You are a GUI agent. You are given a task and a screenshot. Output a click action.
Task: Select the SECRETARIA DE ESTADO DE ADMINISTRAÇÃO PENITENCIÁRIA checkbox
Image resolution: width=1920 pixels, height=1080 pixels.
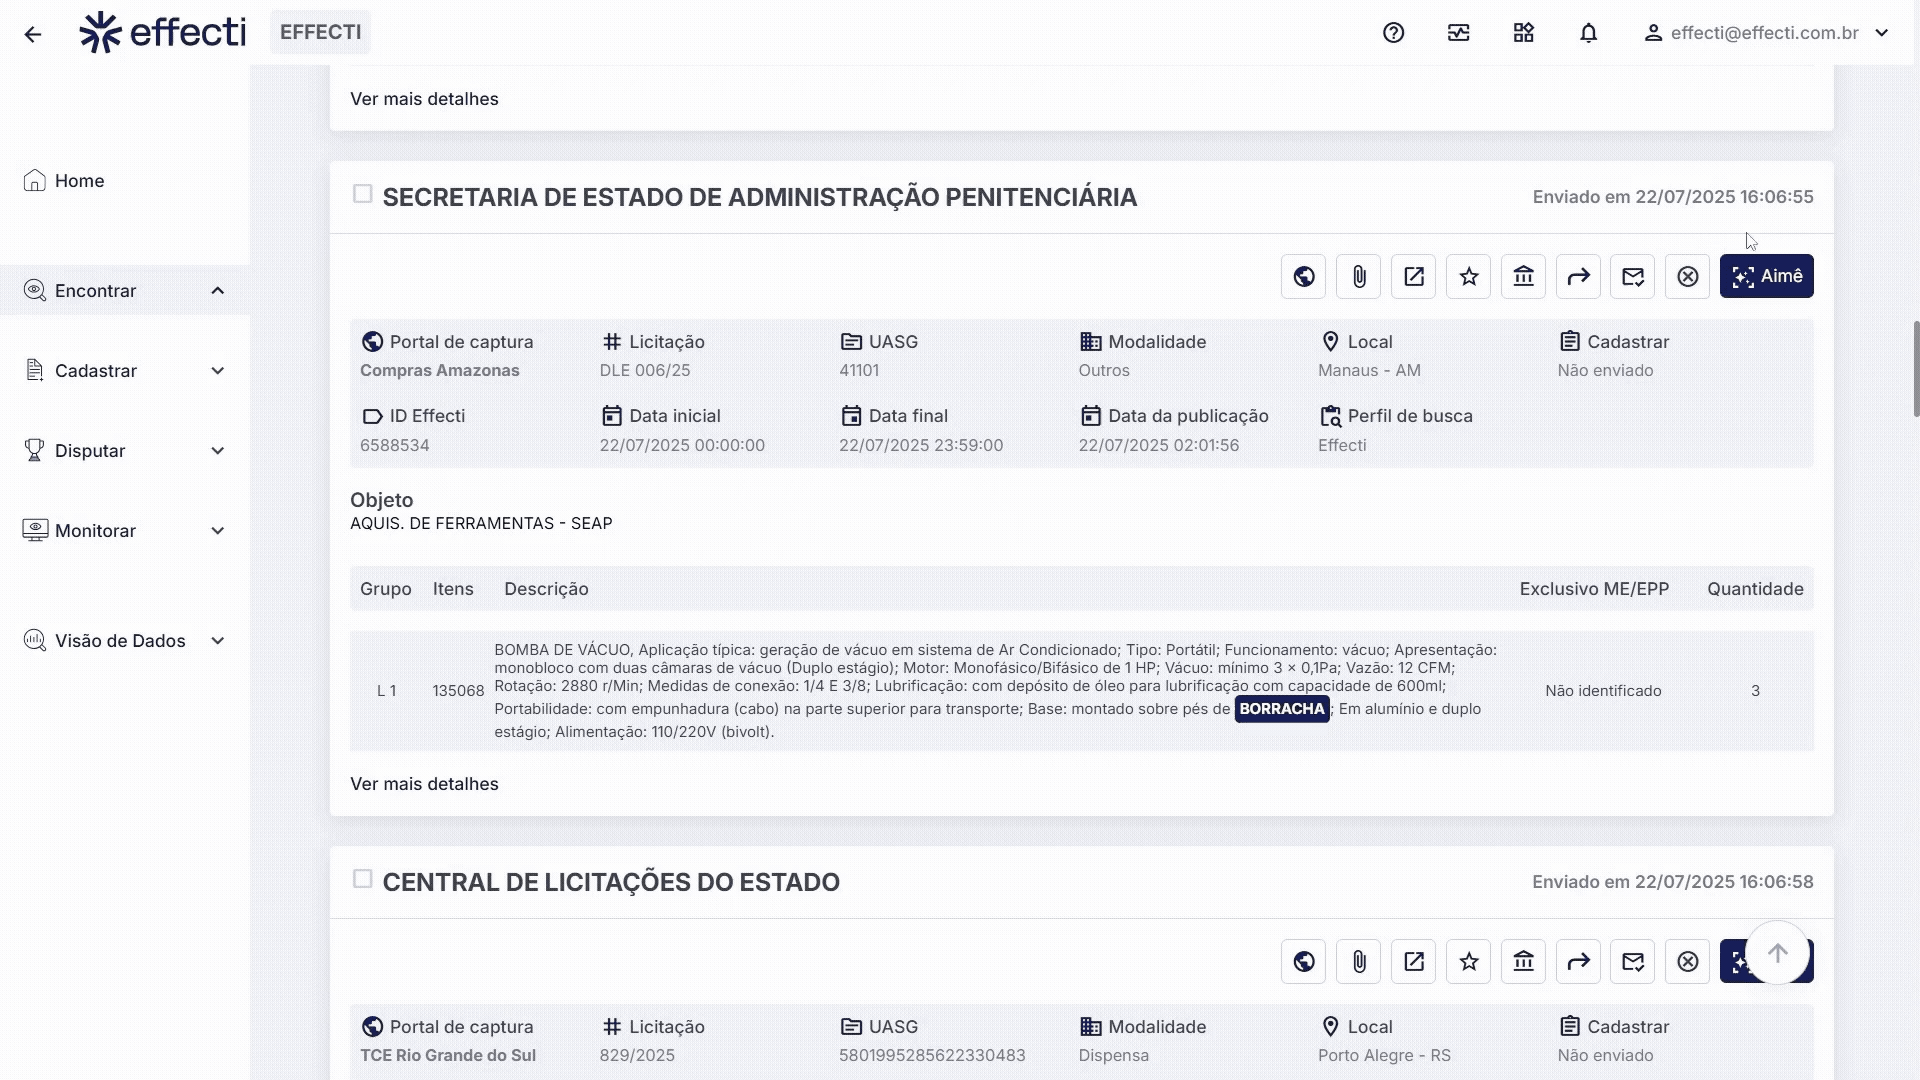tap(362, 194)
